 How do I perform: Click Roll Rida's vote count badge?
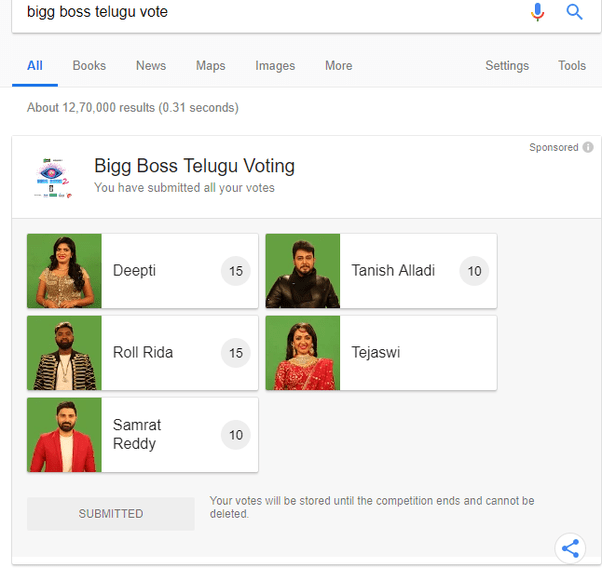click(236, 353)
